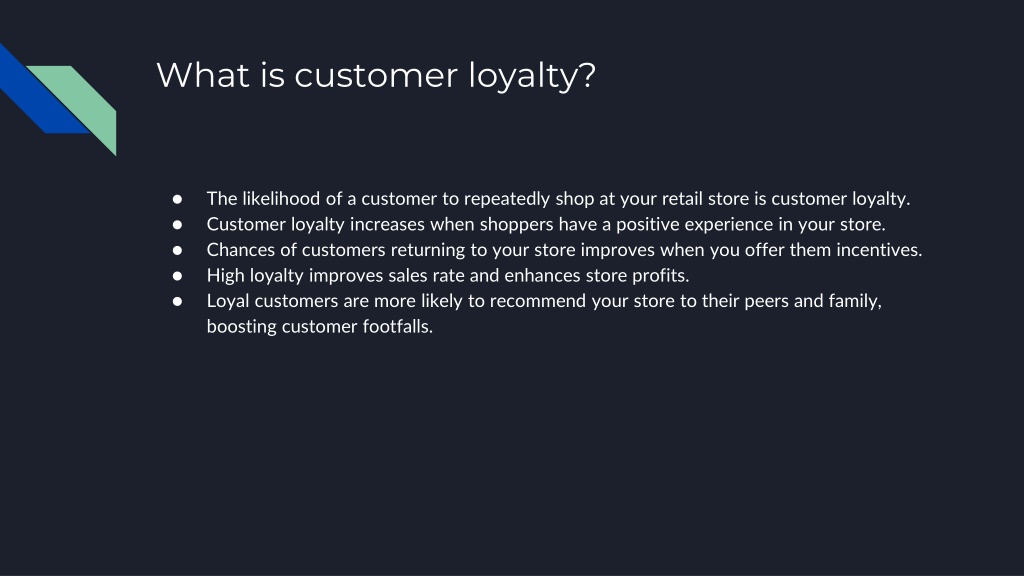Click the "High loyalty improves sales rate" line
Image resolution: width=1024 pixels, height=576 pixels.
point(448,276)
